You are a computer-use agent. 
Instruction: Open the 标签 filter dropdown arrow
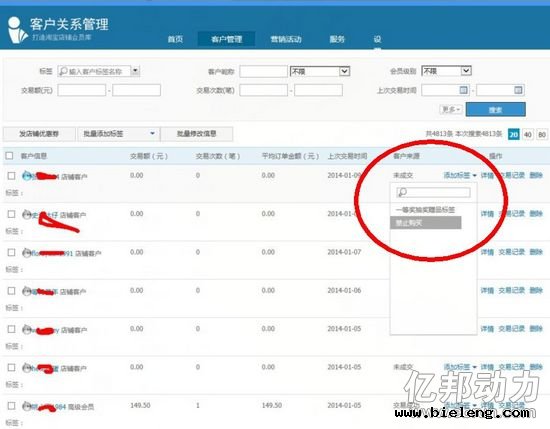(135, 71)
